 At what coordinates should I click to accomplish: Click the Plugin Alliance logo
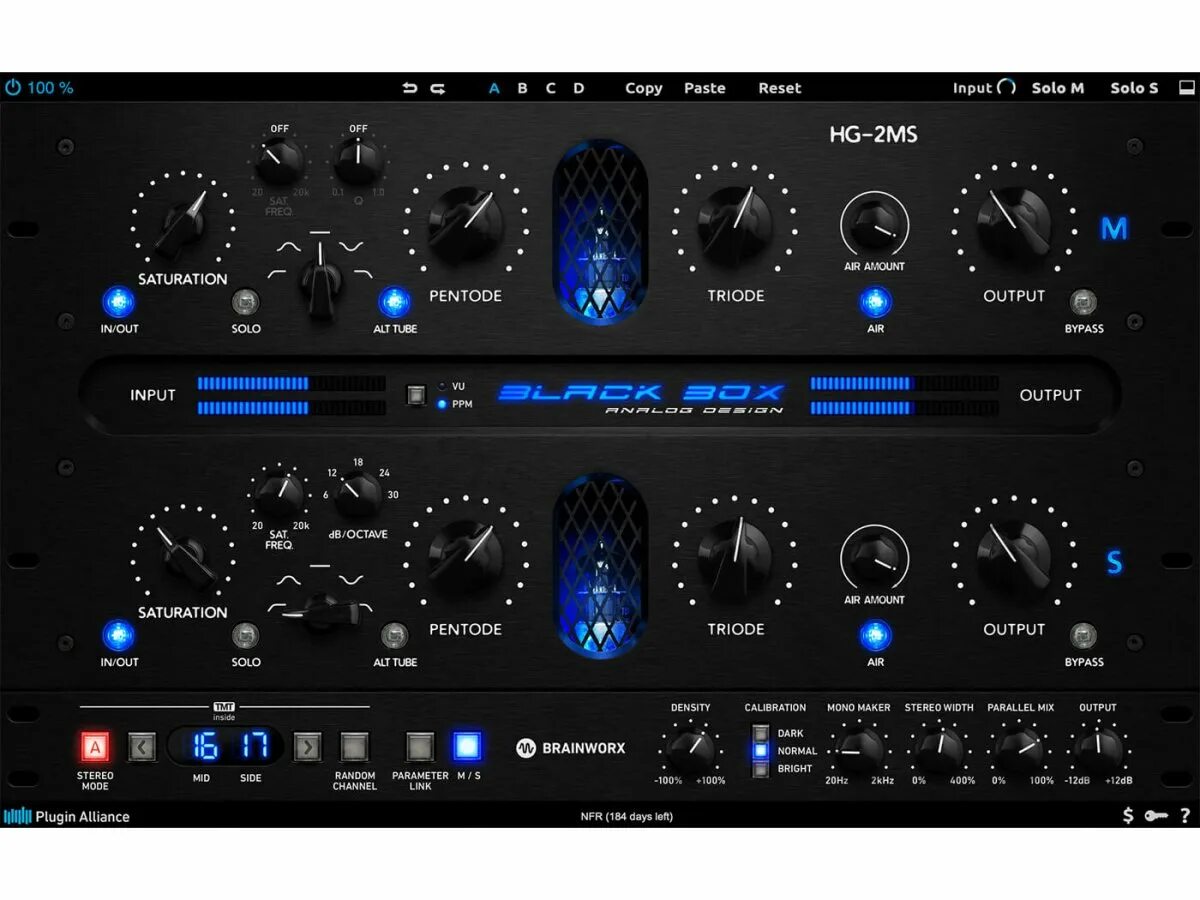point(67,816)
